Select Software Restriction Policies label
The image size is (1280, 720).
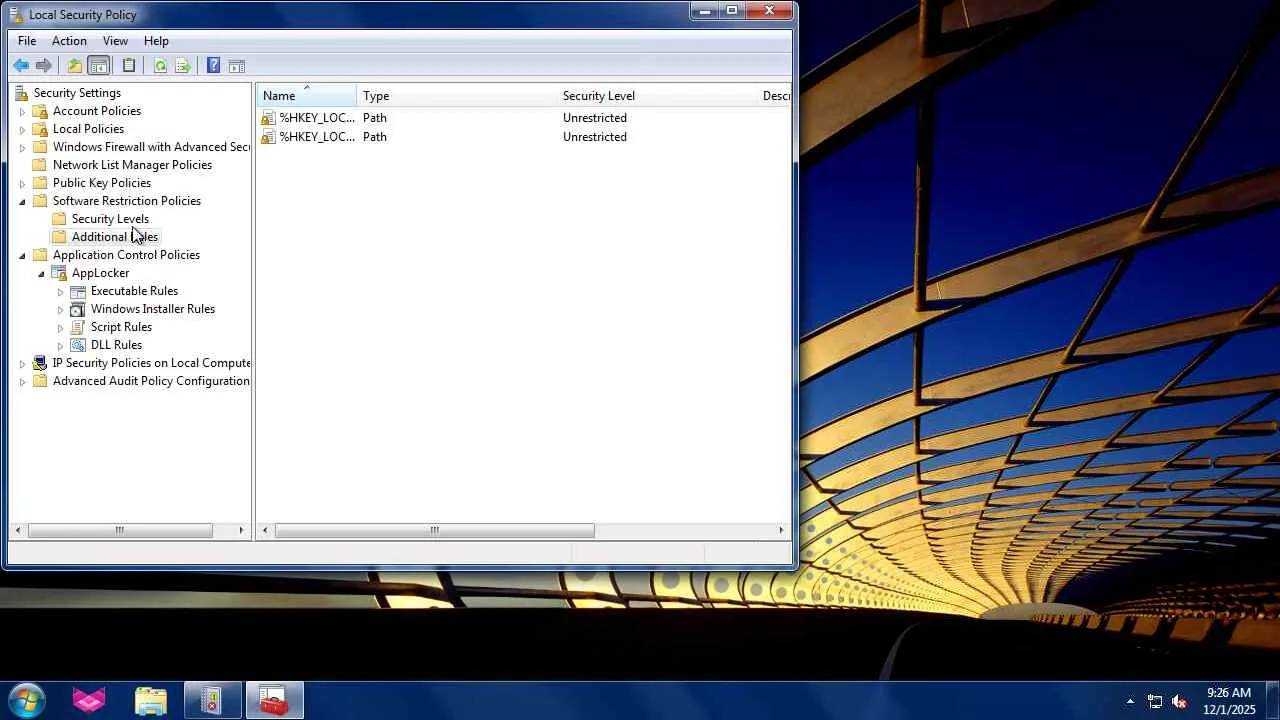[126, 201]
